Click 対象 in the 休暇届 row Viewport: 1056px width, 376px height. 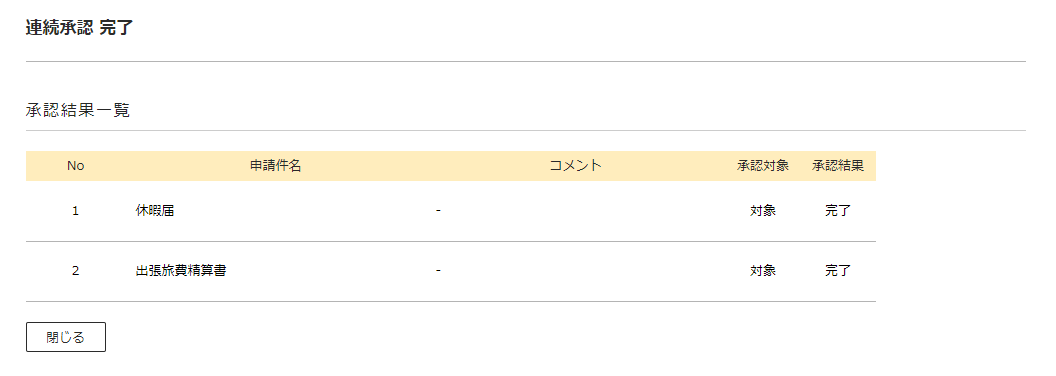[x=763, y=211]
